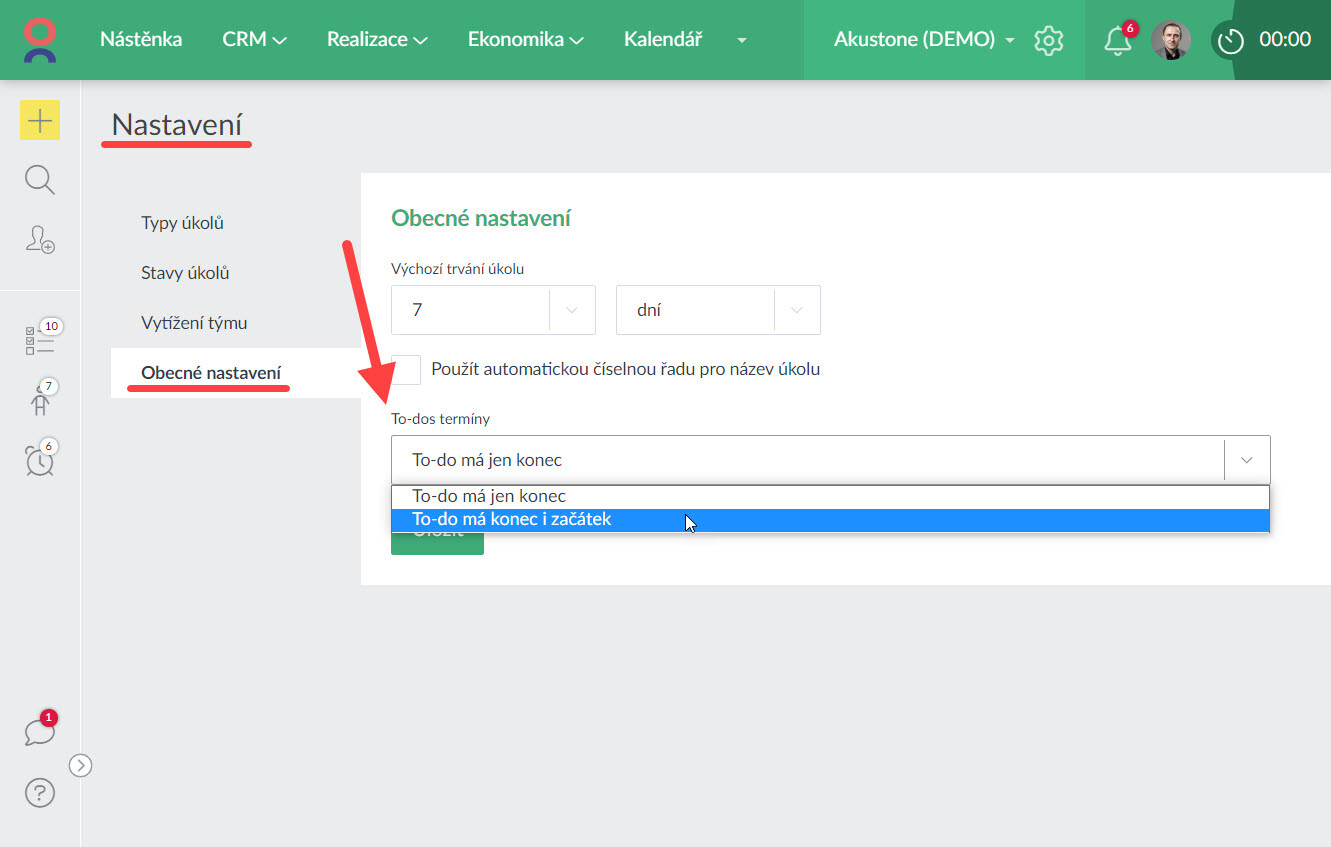Click the yellow plus add button
1331x847 pixels.
(40, 121)
